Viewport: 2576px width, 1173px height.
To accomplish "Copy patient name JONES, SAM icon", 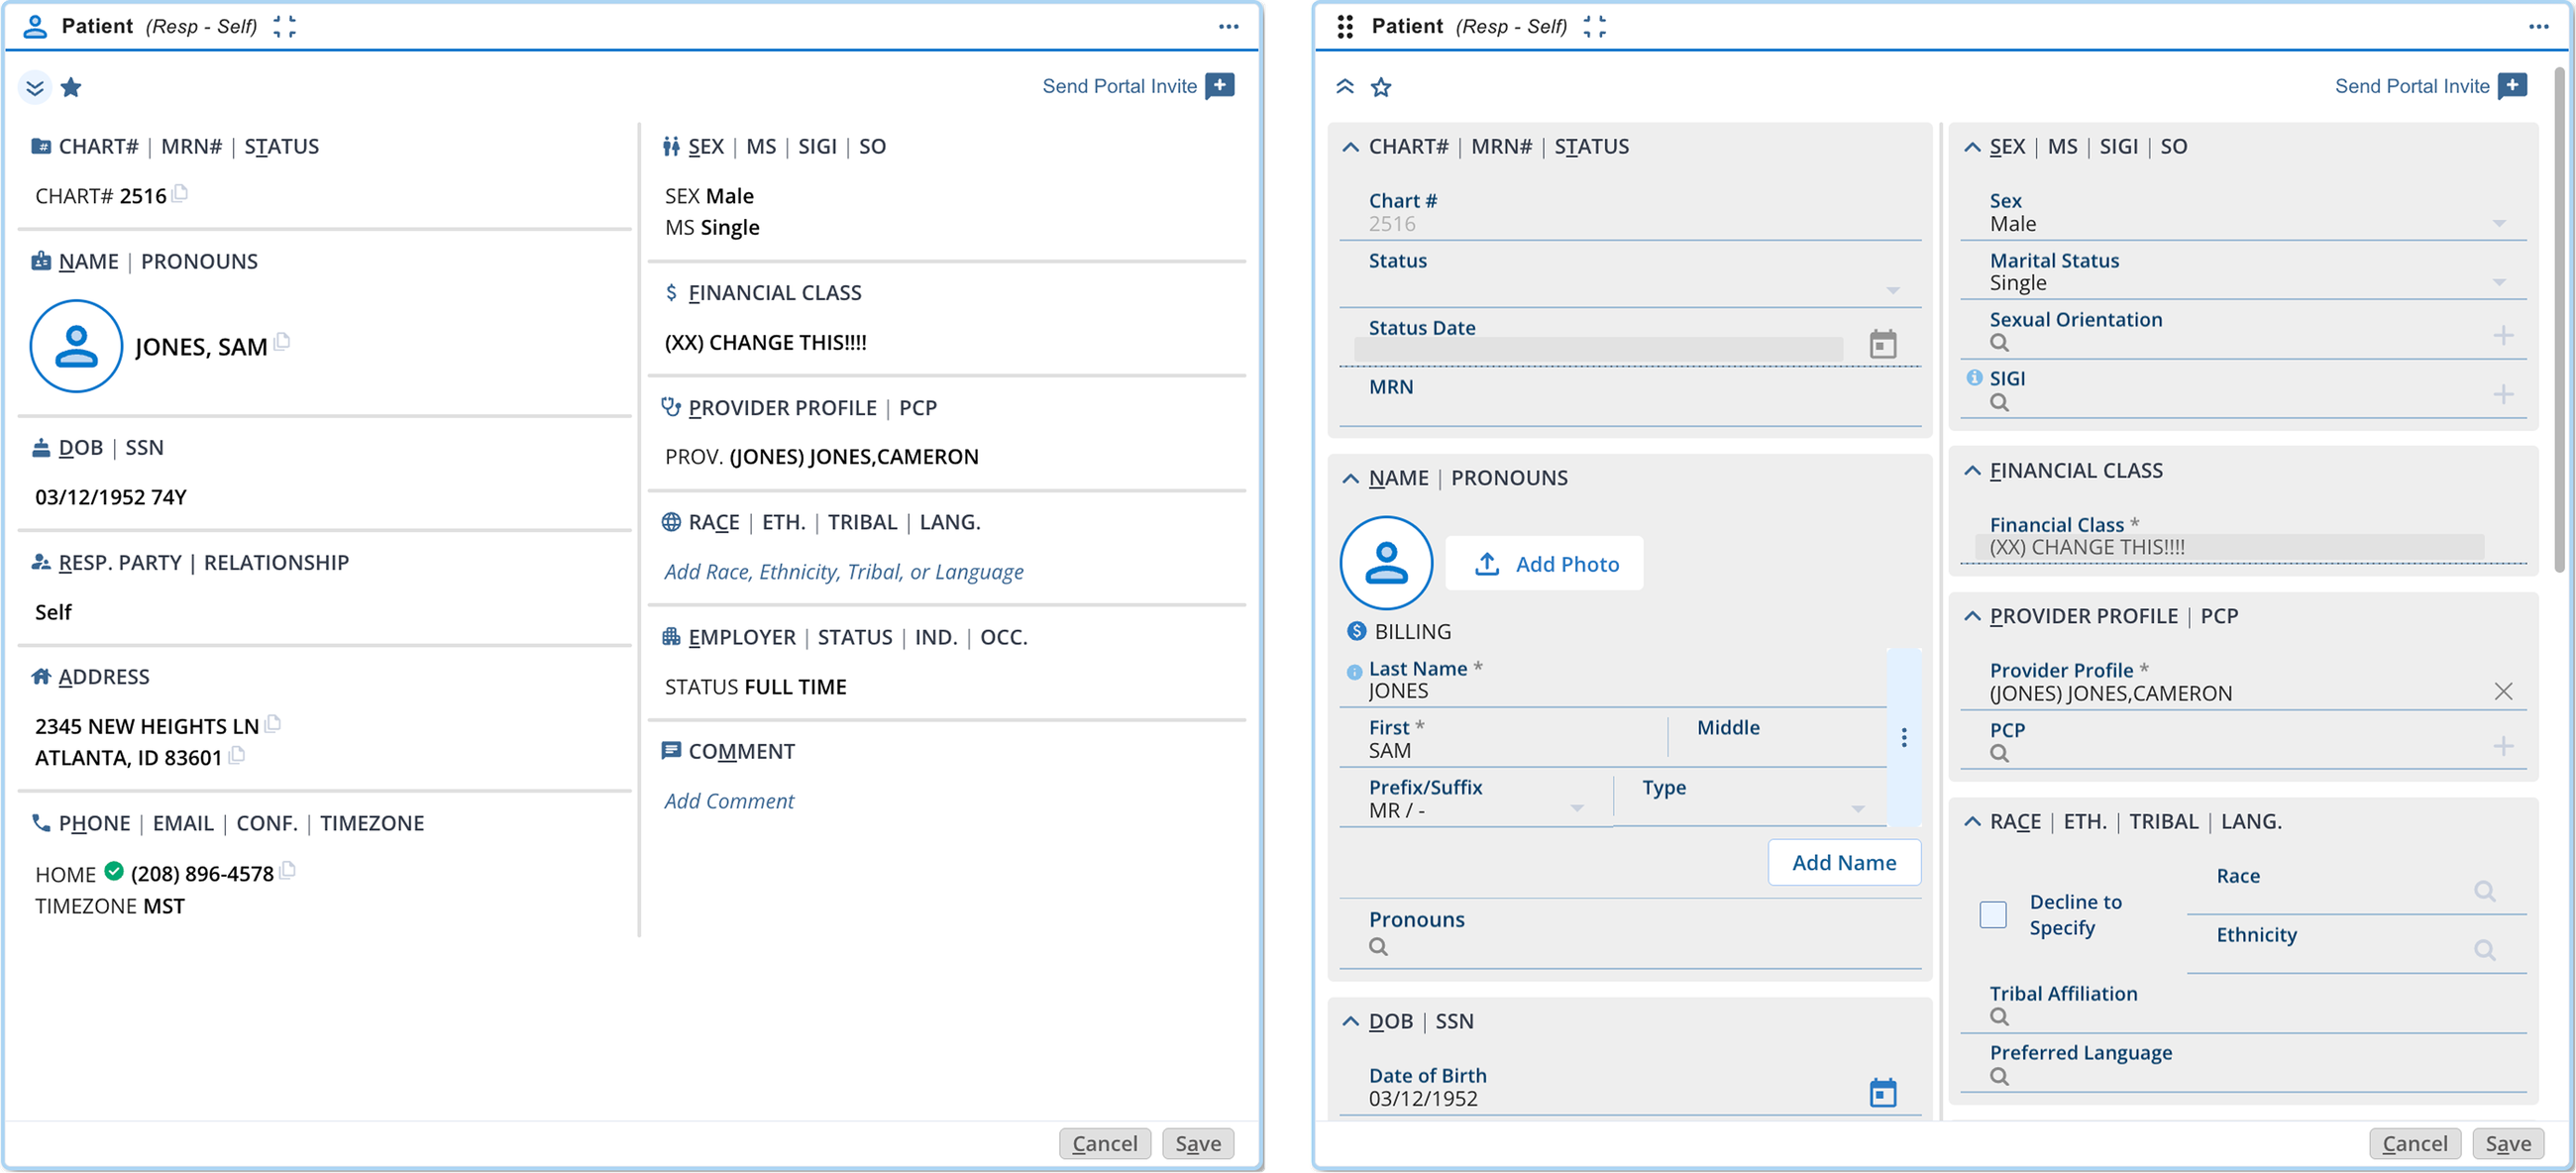I will pyautogui.click(x=282, y=342).
